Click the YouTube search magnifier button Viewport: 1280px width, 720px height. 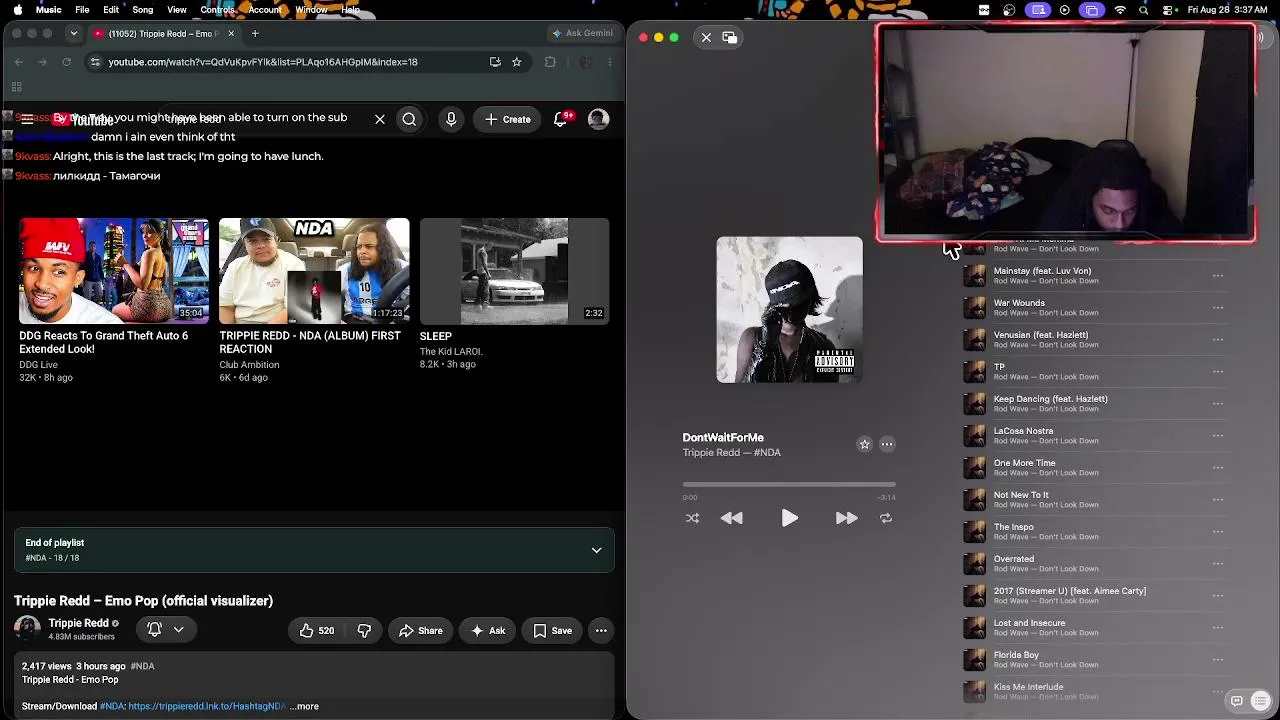click(409, 119)
